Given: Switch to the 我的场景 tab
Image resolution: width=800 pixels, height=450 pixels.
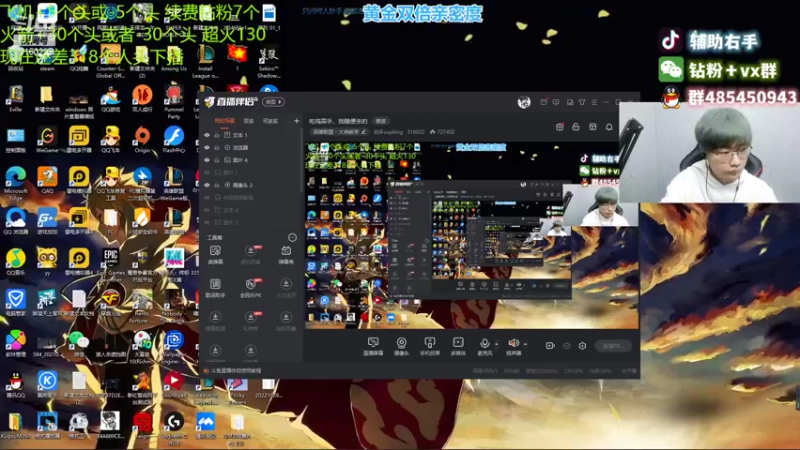Looking at the screenshot, I should coord(224,121).
